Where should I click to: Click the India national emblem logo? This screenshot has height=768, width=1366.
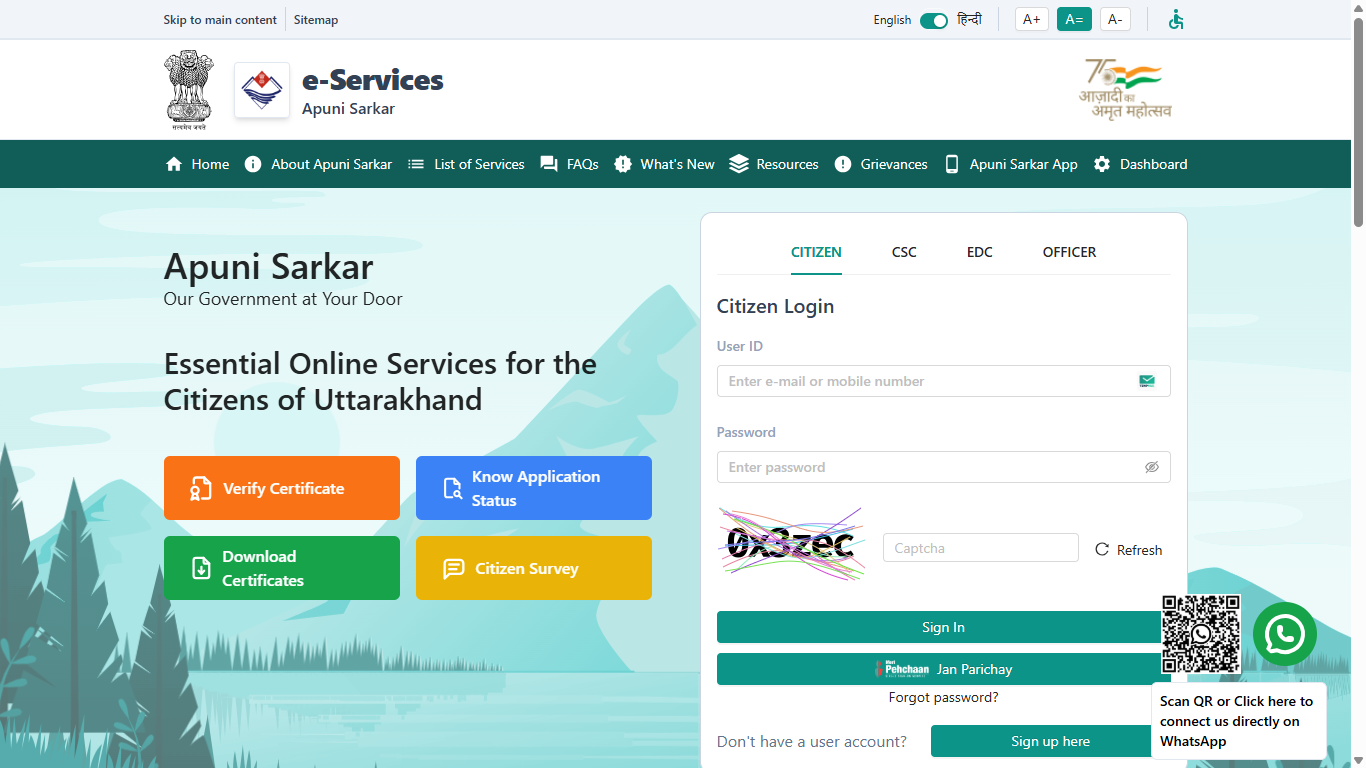[188, 90]
